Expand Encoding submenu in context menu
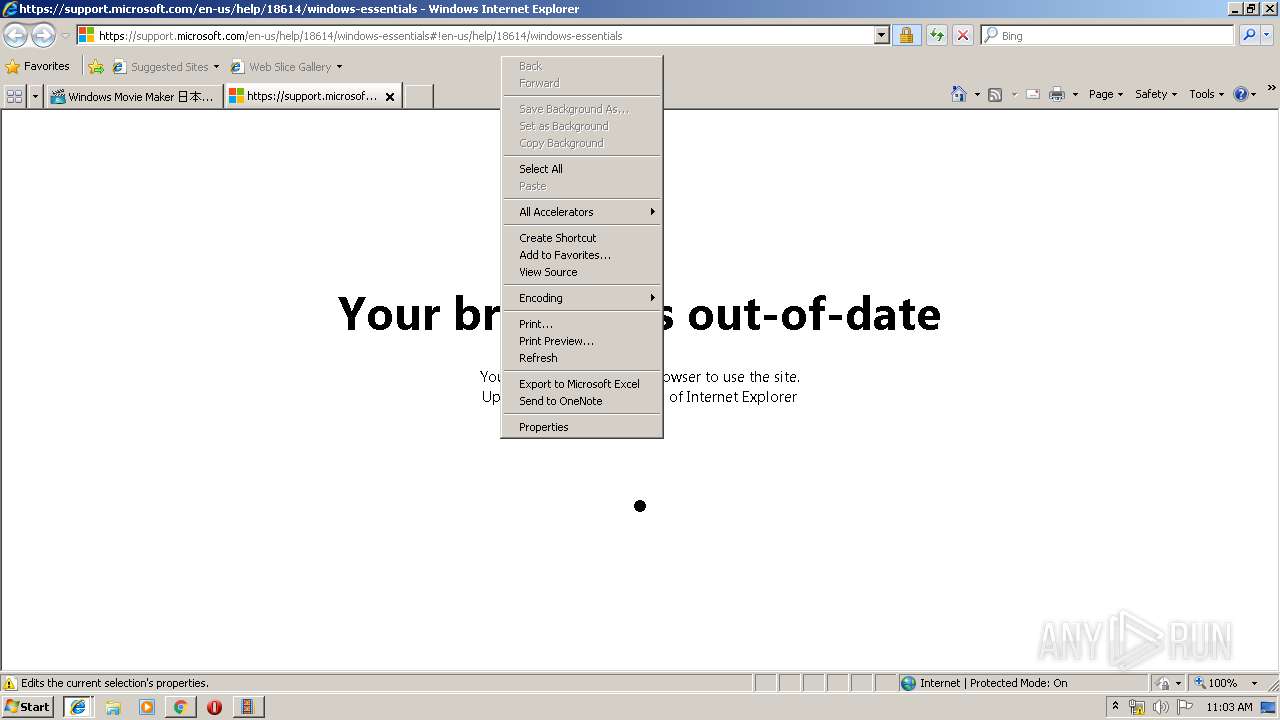Screen dimensions: 1280x720 (582, 298)
